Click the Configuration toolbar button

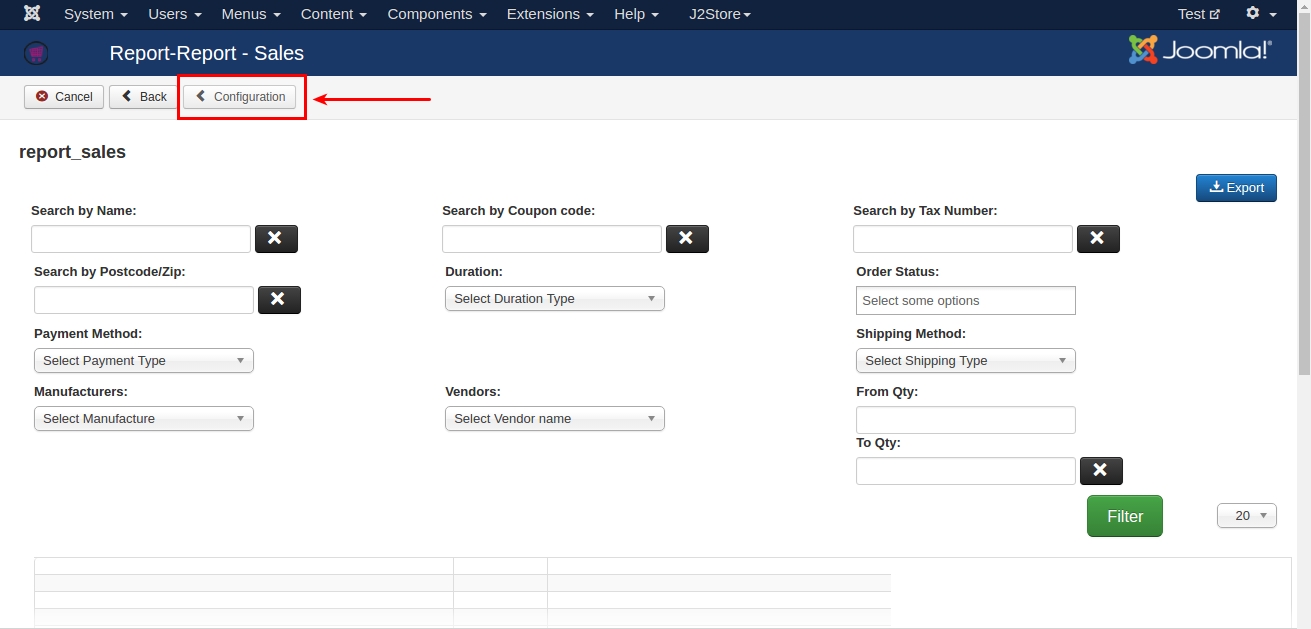(240, 97)
